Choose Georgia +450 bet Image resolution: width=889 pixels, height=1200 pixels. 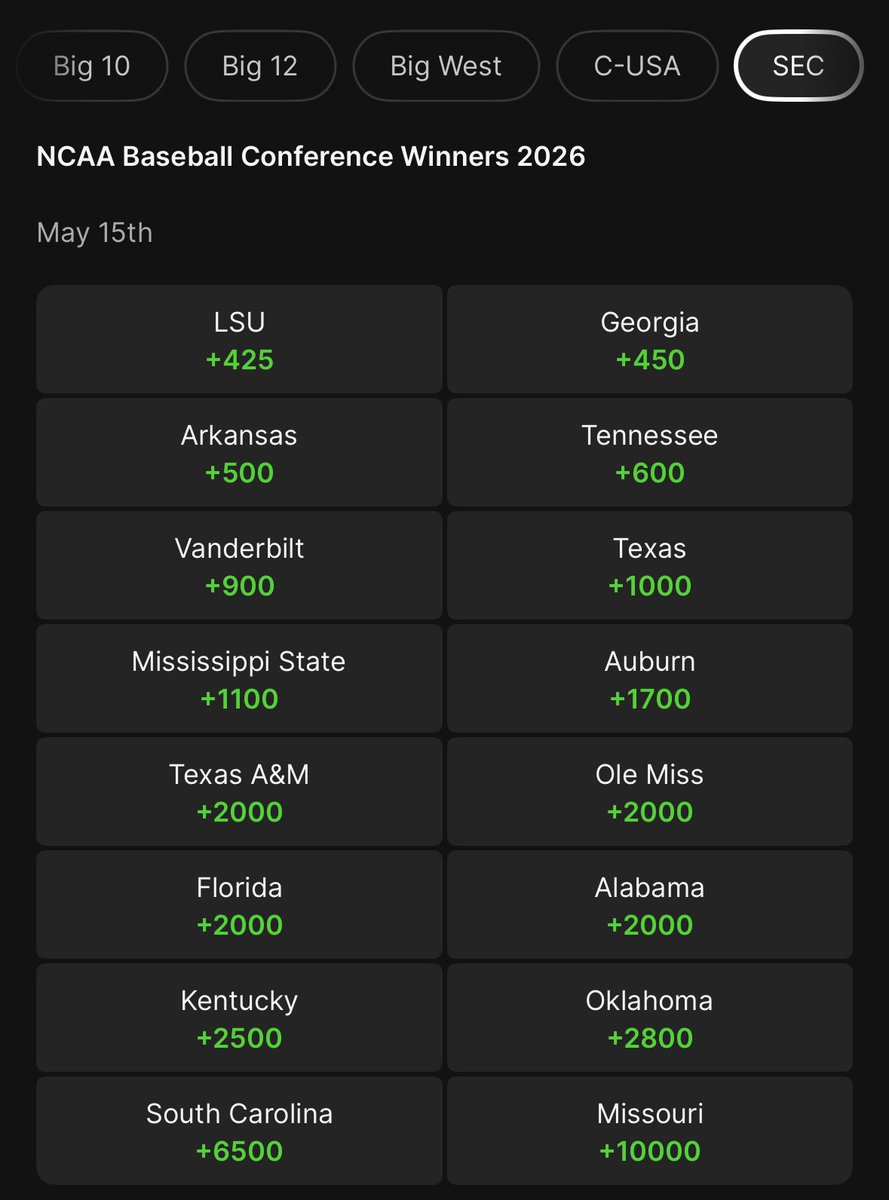(x=650, y=340)
